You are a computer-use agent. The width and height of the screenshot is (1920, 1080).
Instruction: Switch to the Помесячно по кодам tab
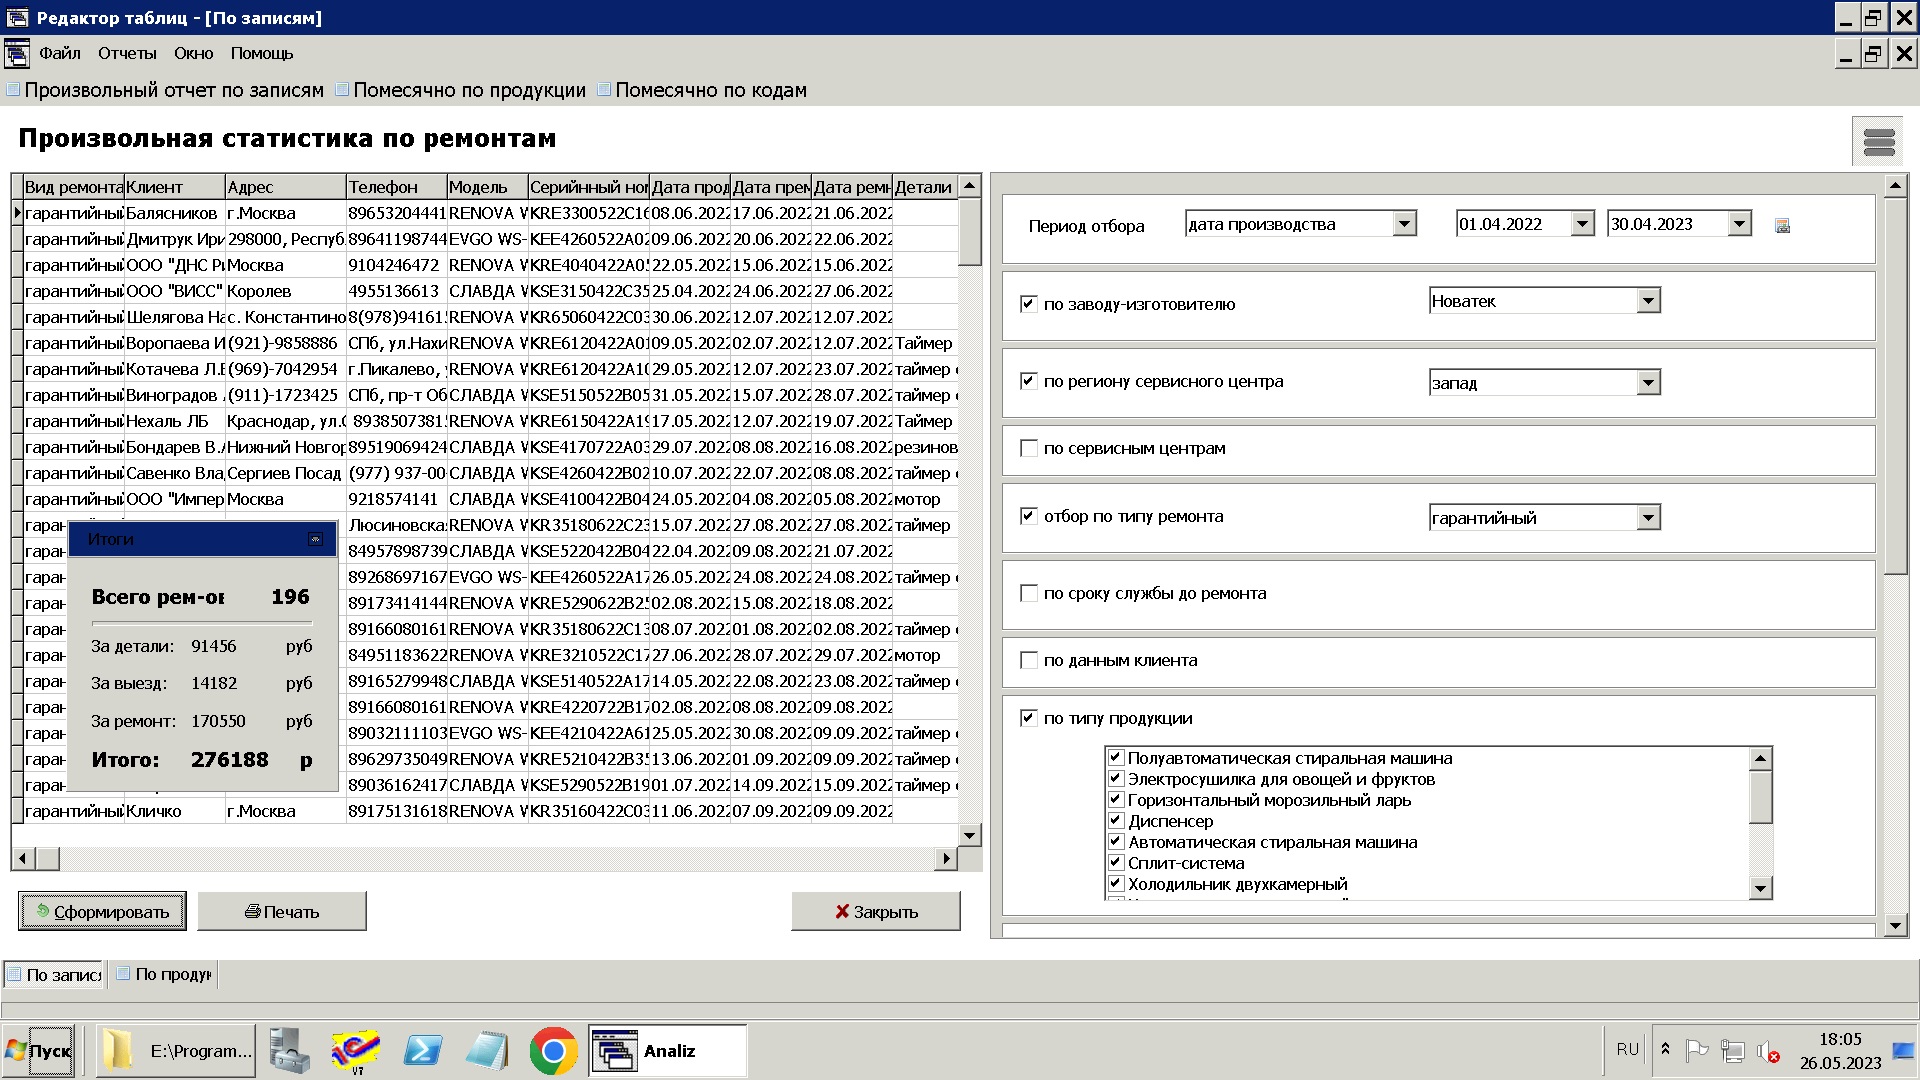point(710,89)
